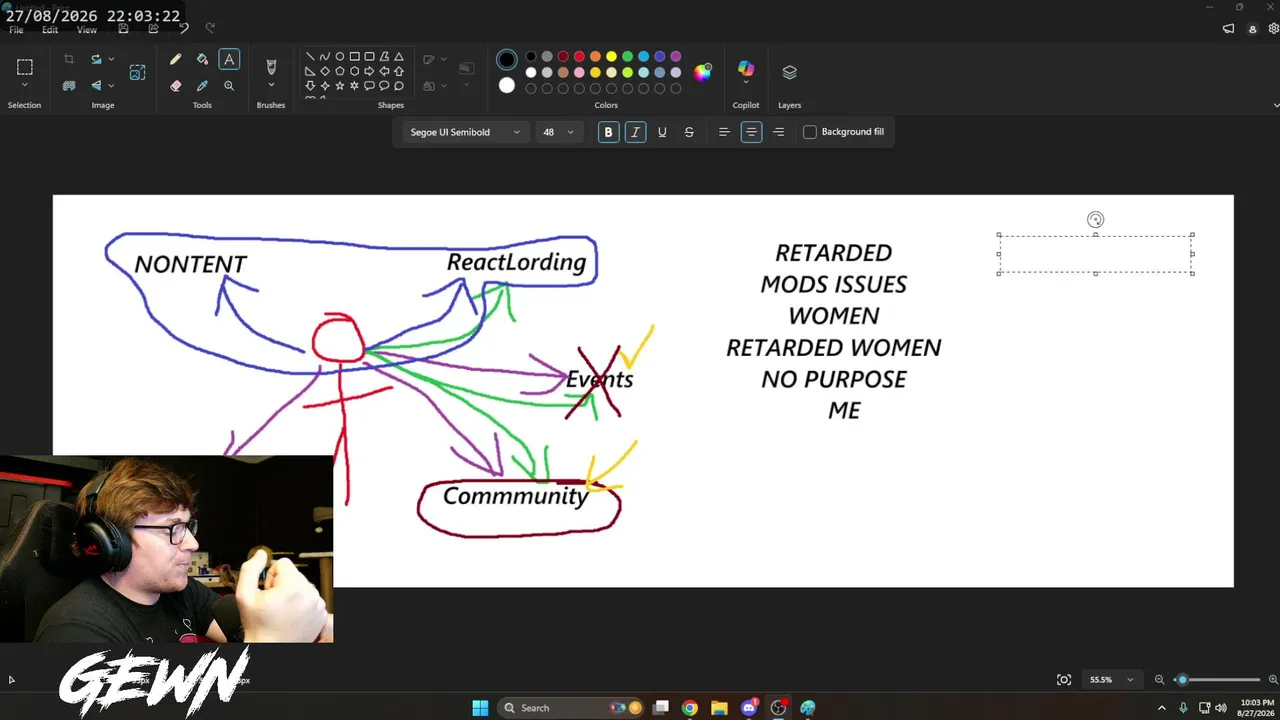Click the Fit to window icon
The width and height of the screenshot is (1280, 720).
(1064, 680)
